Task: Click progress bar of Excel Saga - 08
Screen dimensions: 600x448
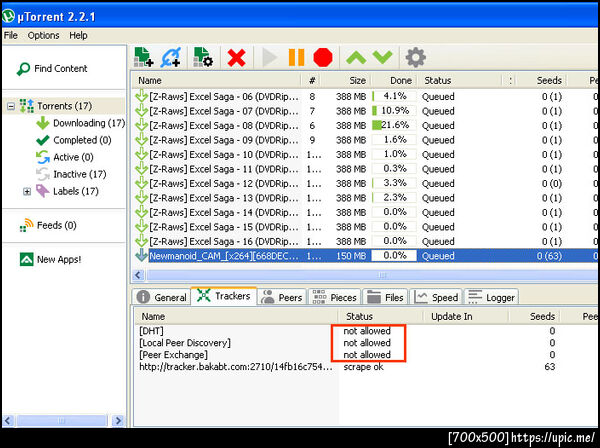Action: click(x=394, y=125)
